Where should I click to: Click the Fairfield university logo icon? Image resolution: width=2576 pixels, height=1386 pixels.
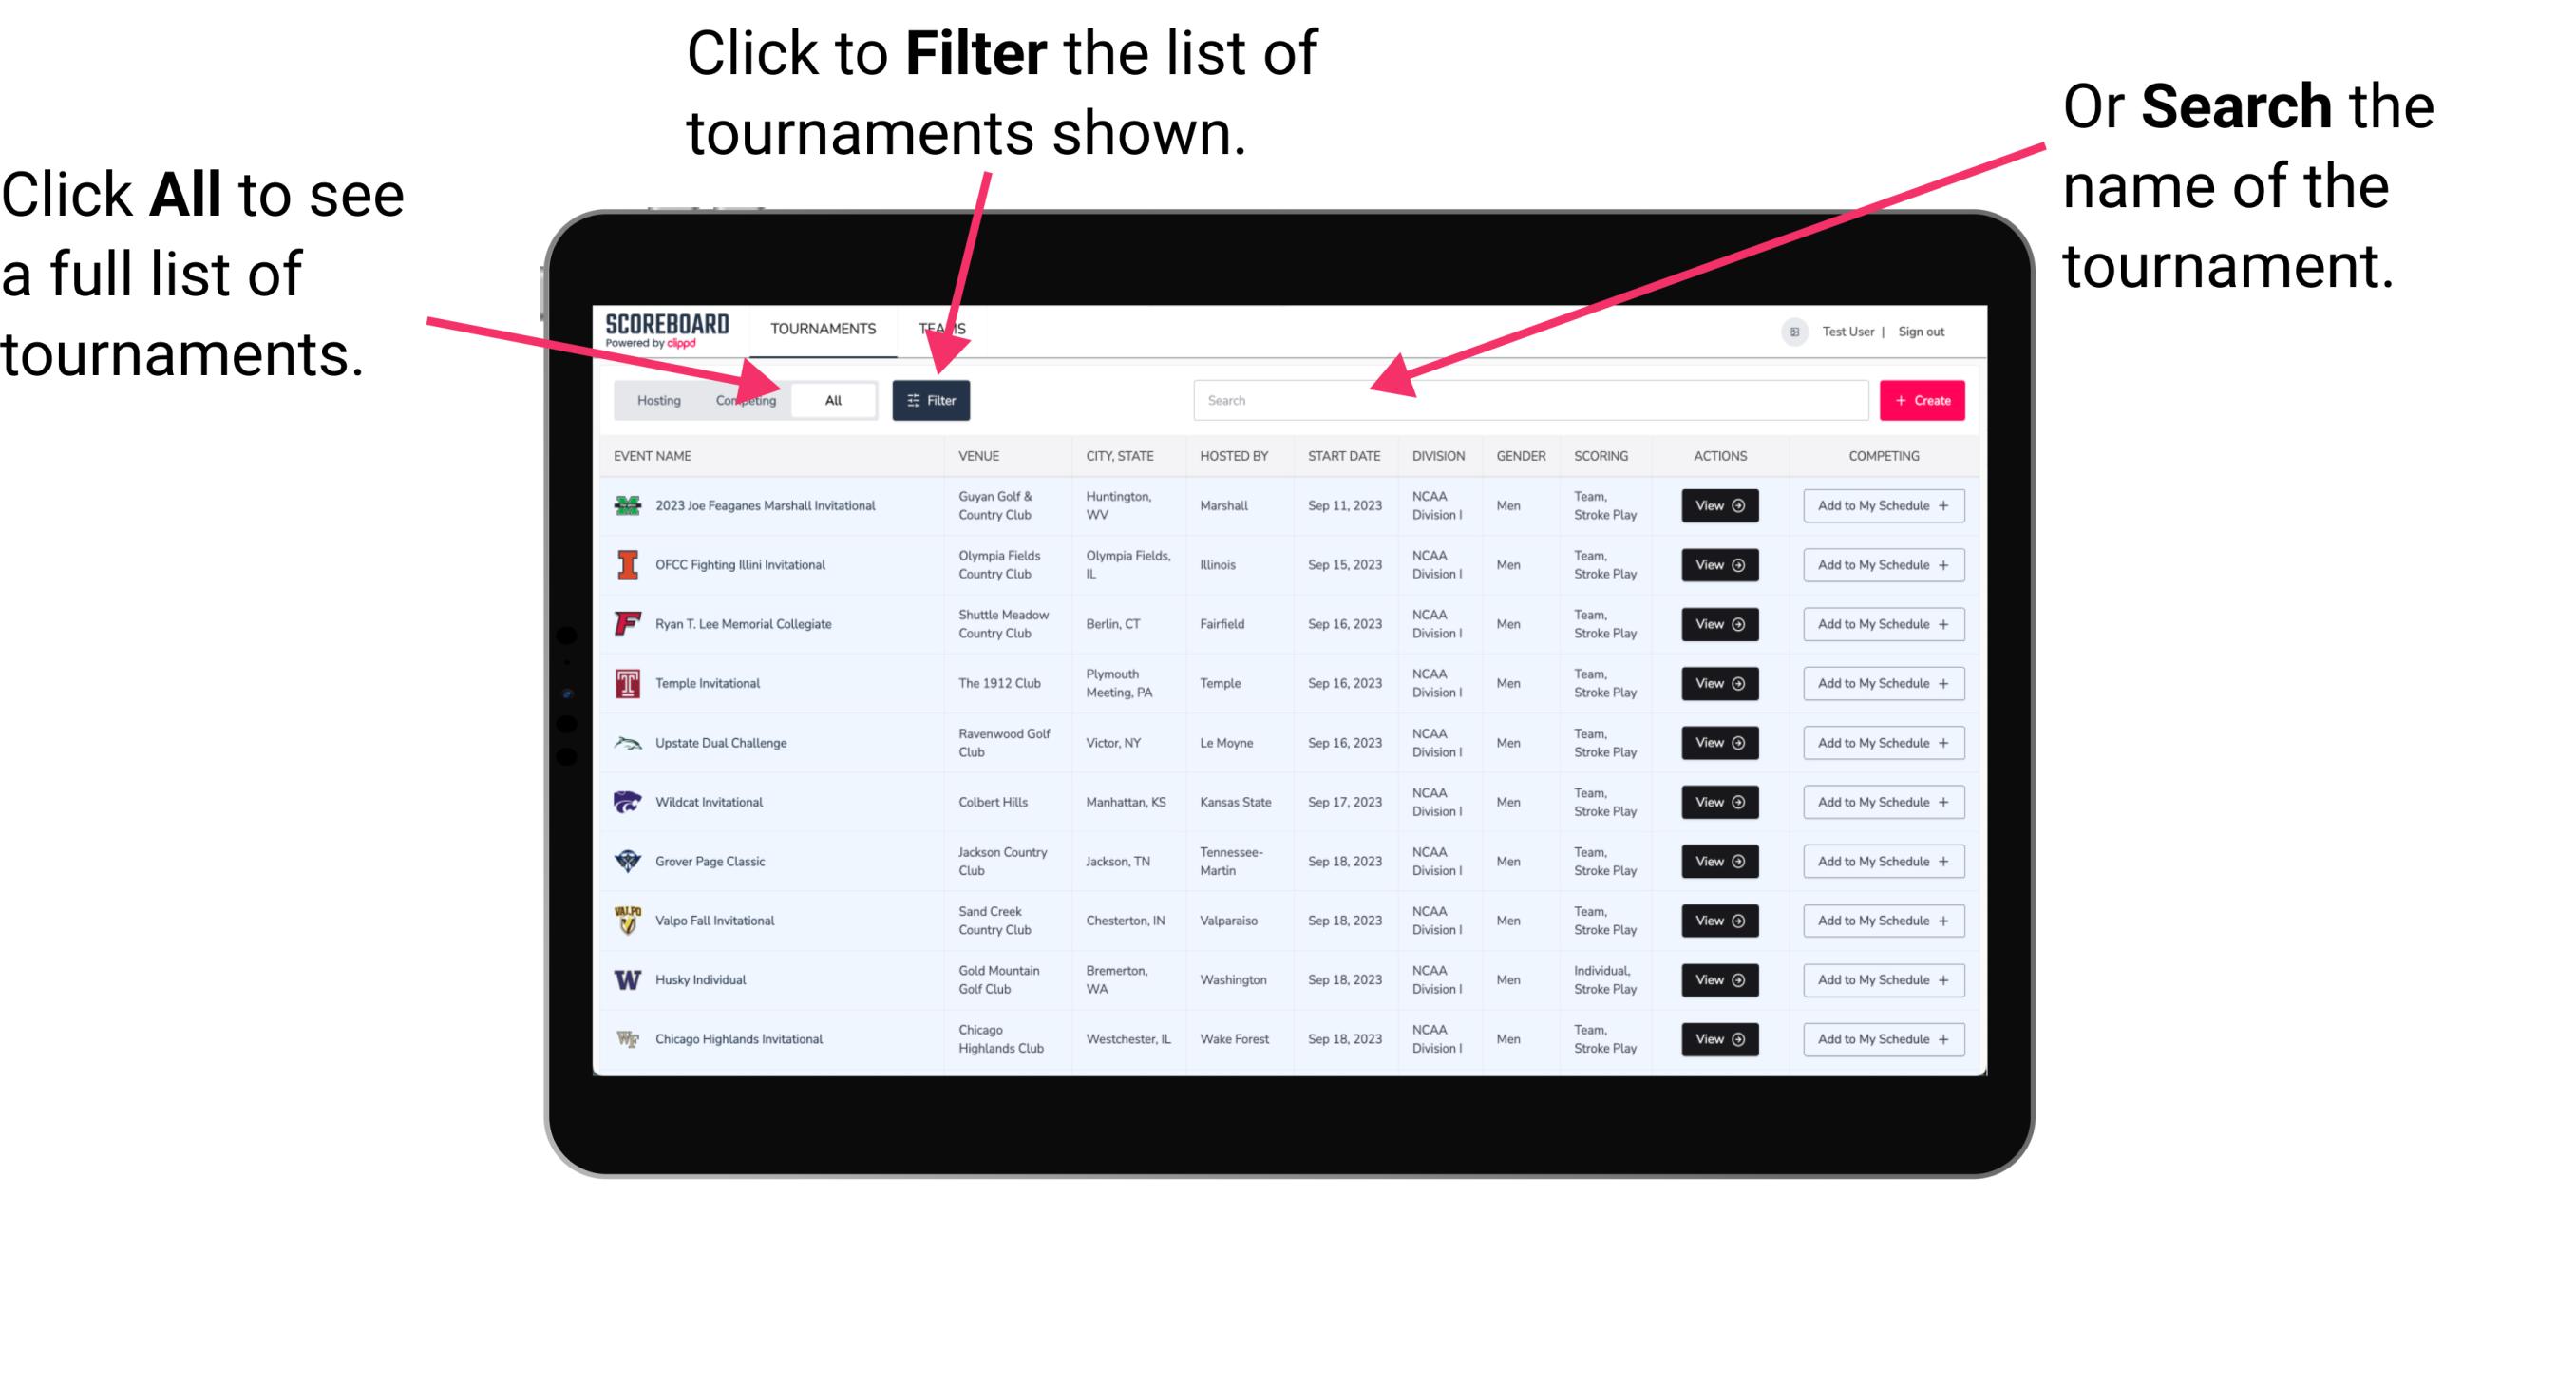coord(626,623)
